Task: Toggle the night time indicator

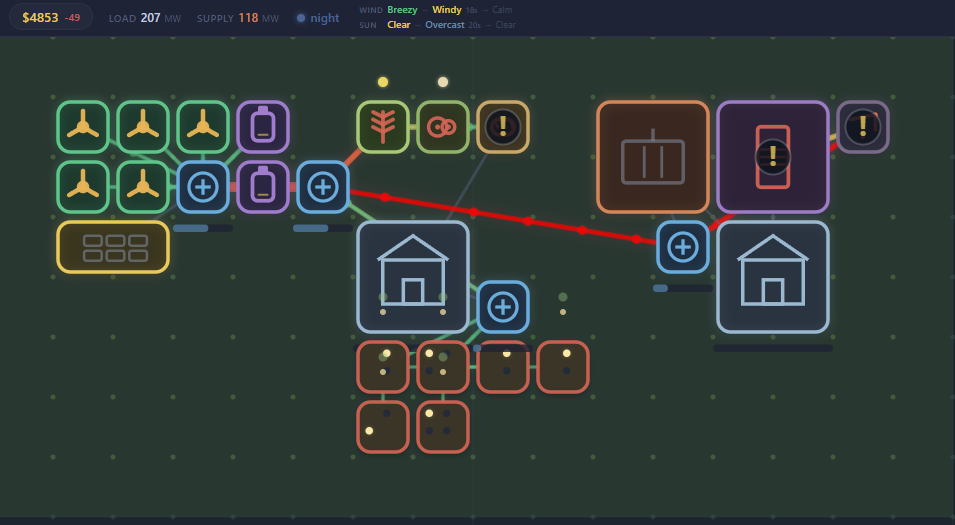Action: [317, 18]
